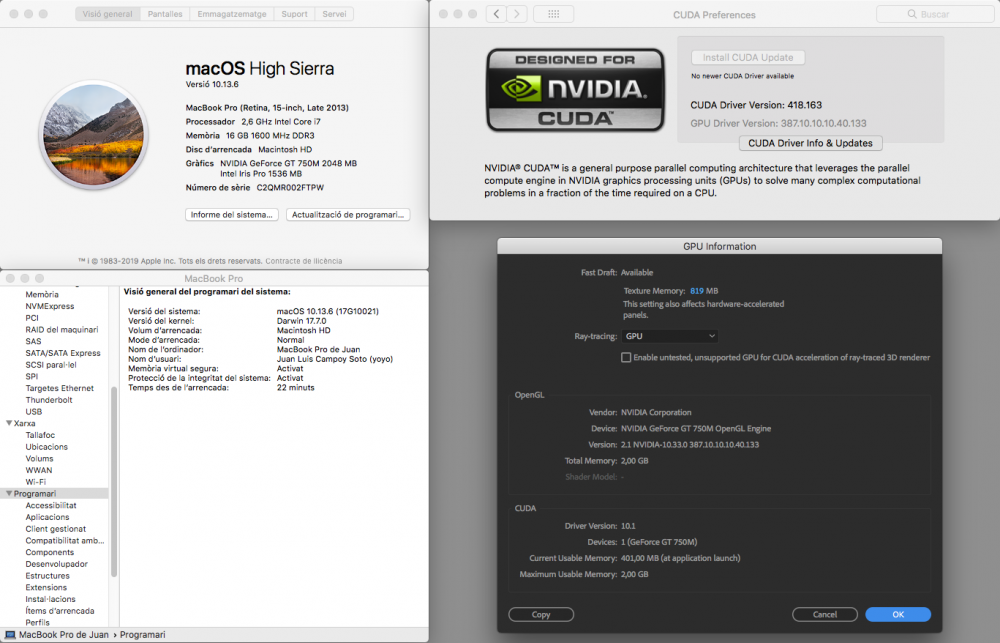Select SATA/SATA Express item
Screen dimensions: 1000x643
[63, 353]
